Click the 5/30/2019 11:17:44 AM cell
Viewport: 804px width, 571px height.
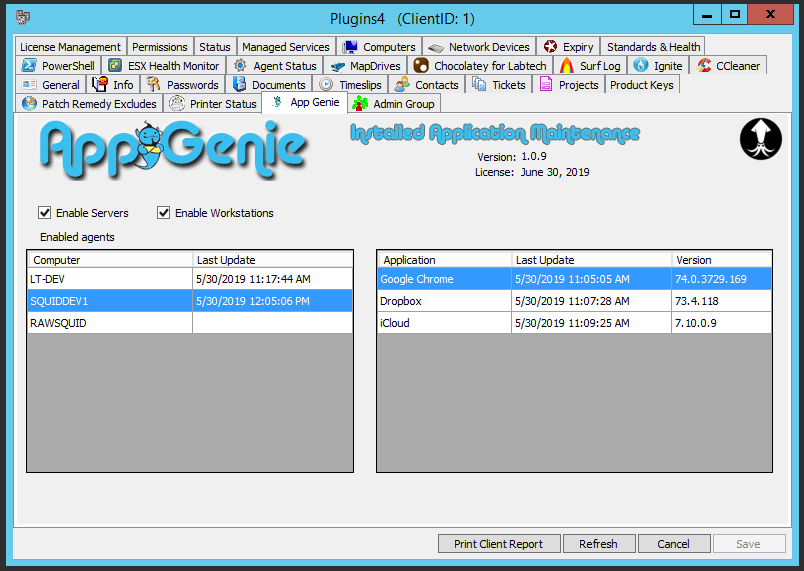pyautogui.click(x=273, y=279)
